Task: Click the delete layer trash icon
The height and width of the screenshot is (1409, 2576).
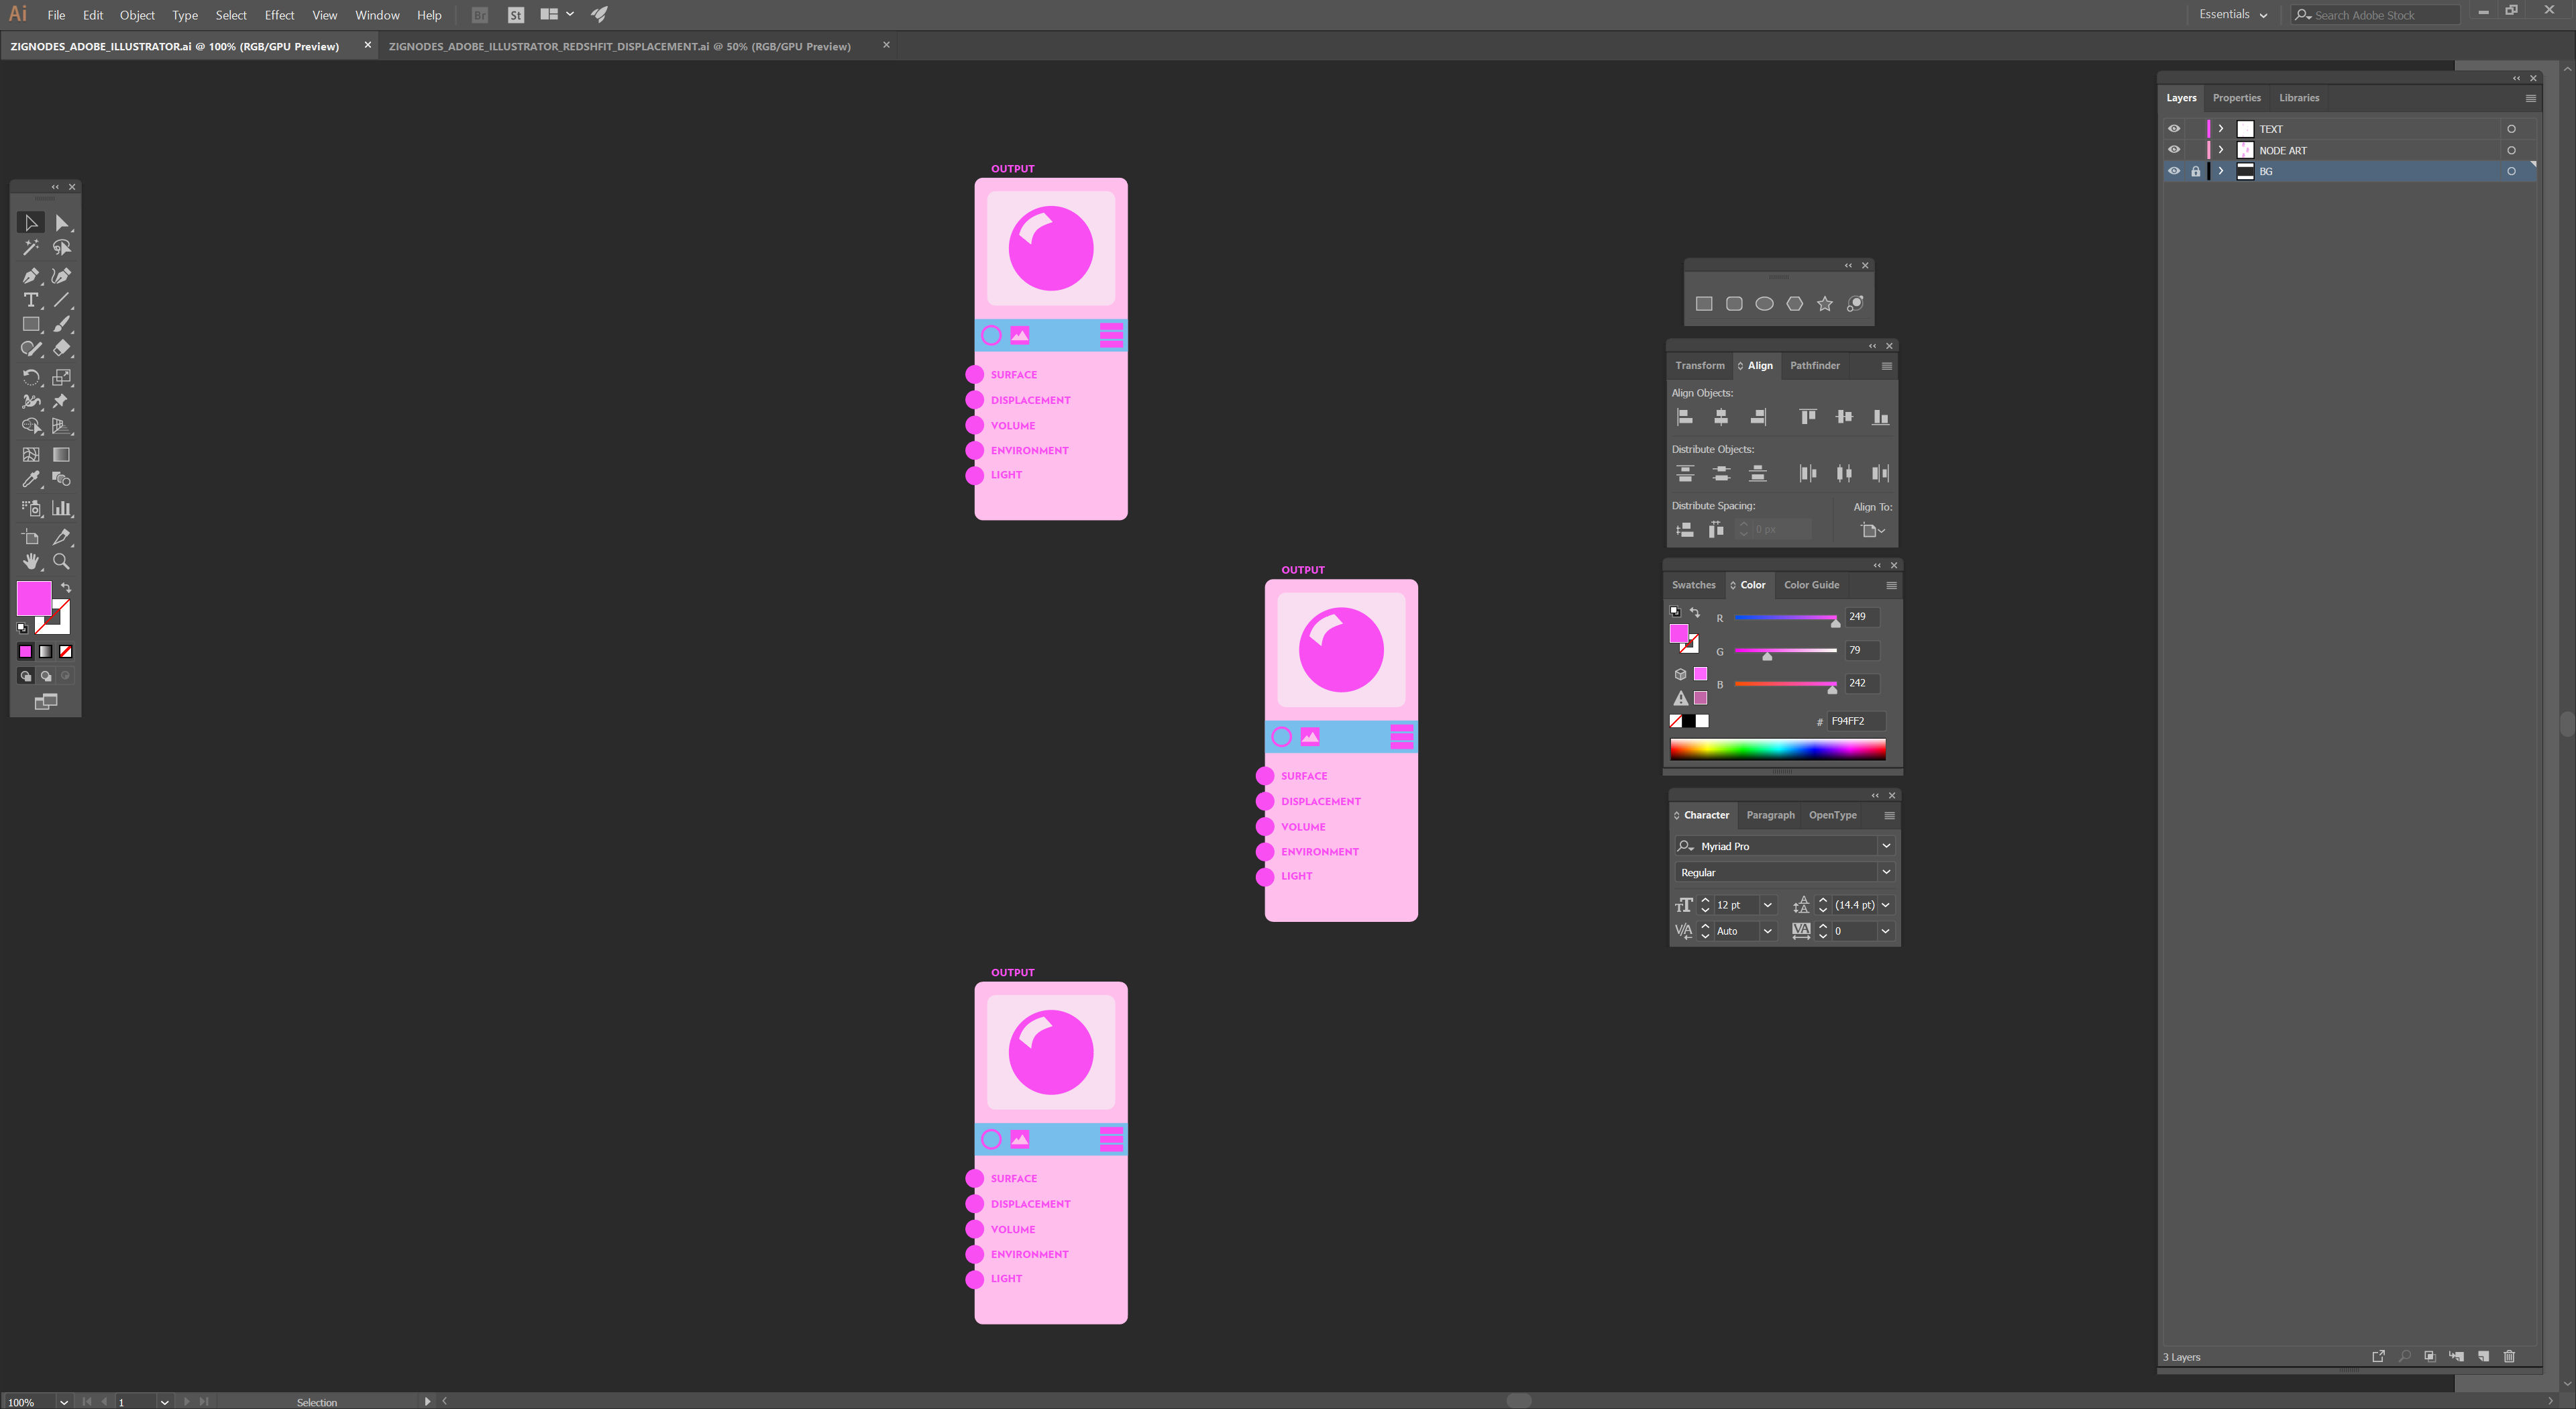Action: (x=2509, y=1356)
